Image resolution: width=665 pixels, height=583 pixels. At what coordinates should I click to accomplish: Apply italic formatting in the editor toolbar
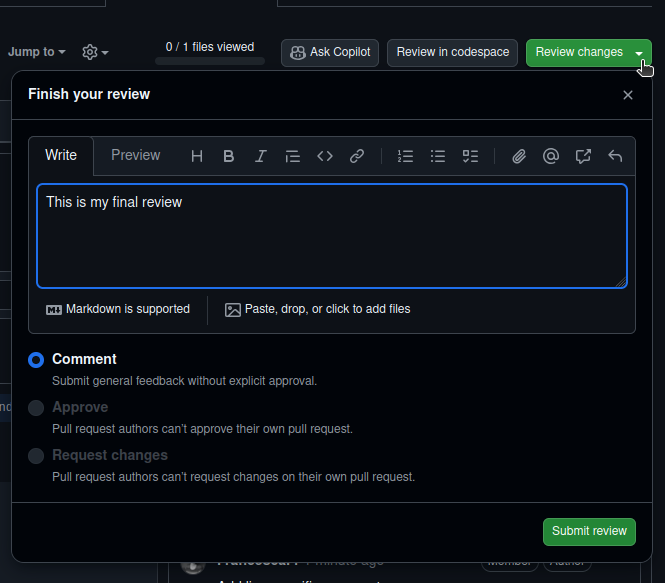pyautogui.click(x=261, y=156)
